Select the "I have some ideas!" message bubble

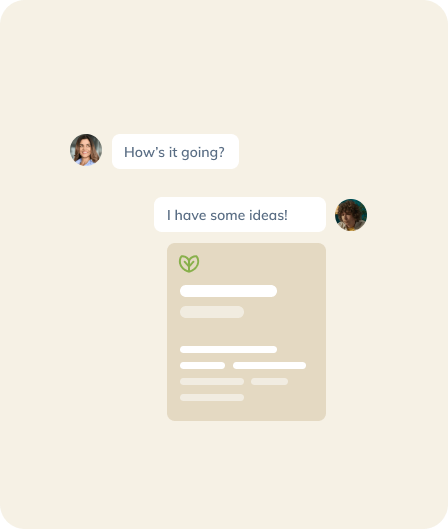click(240, 215)
